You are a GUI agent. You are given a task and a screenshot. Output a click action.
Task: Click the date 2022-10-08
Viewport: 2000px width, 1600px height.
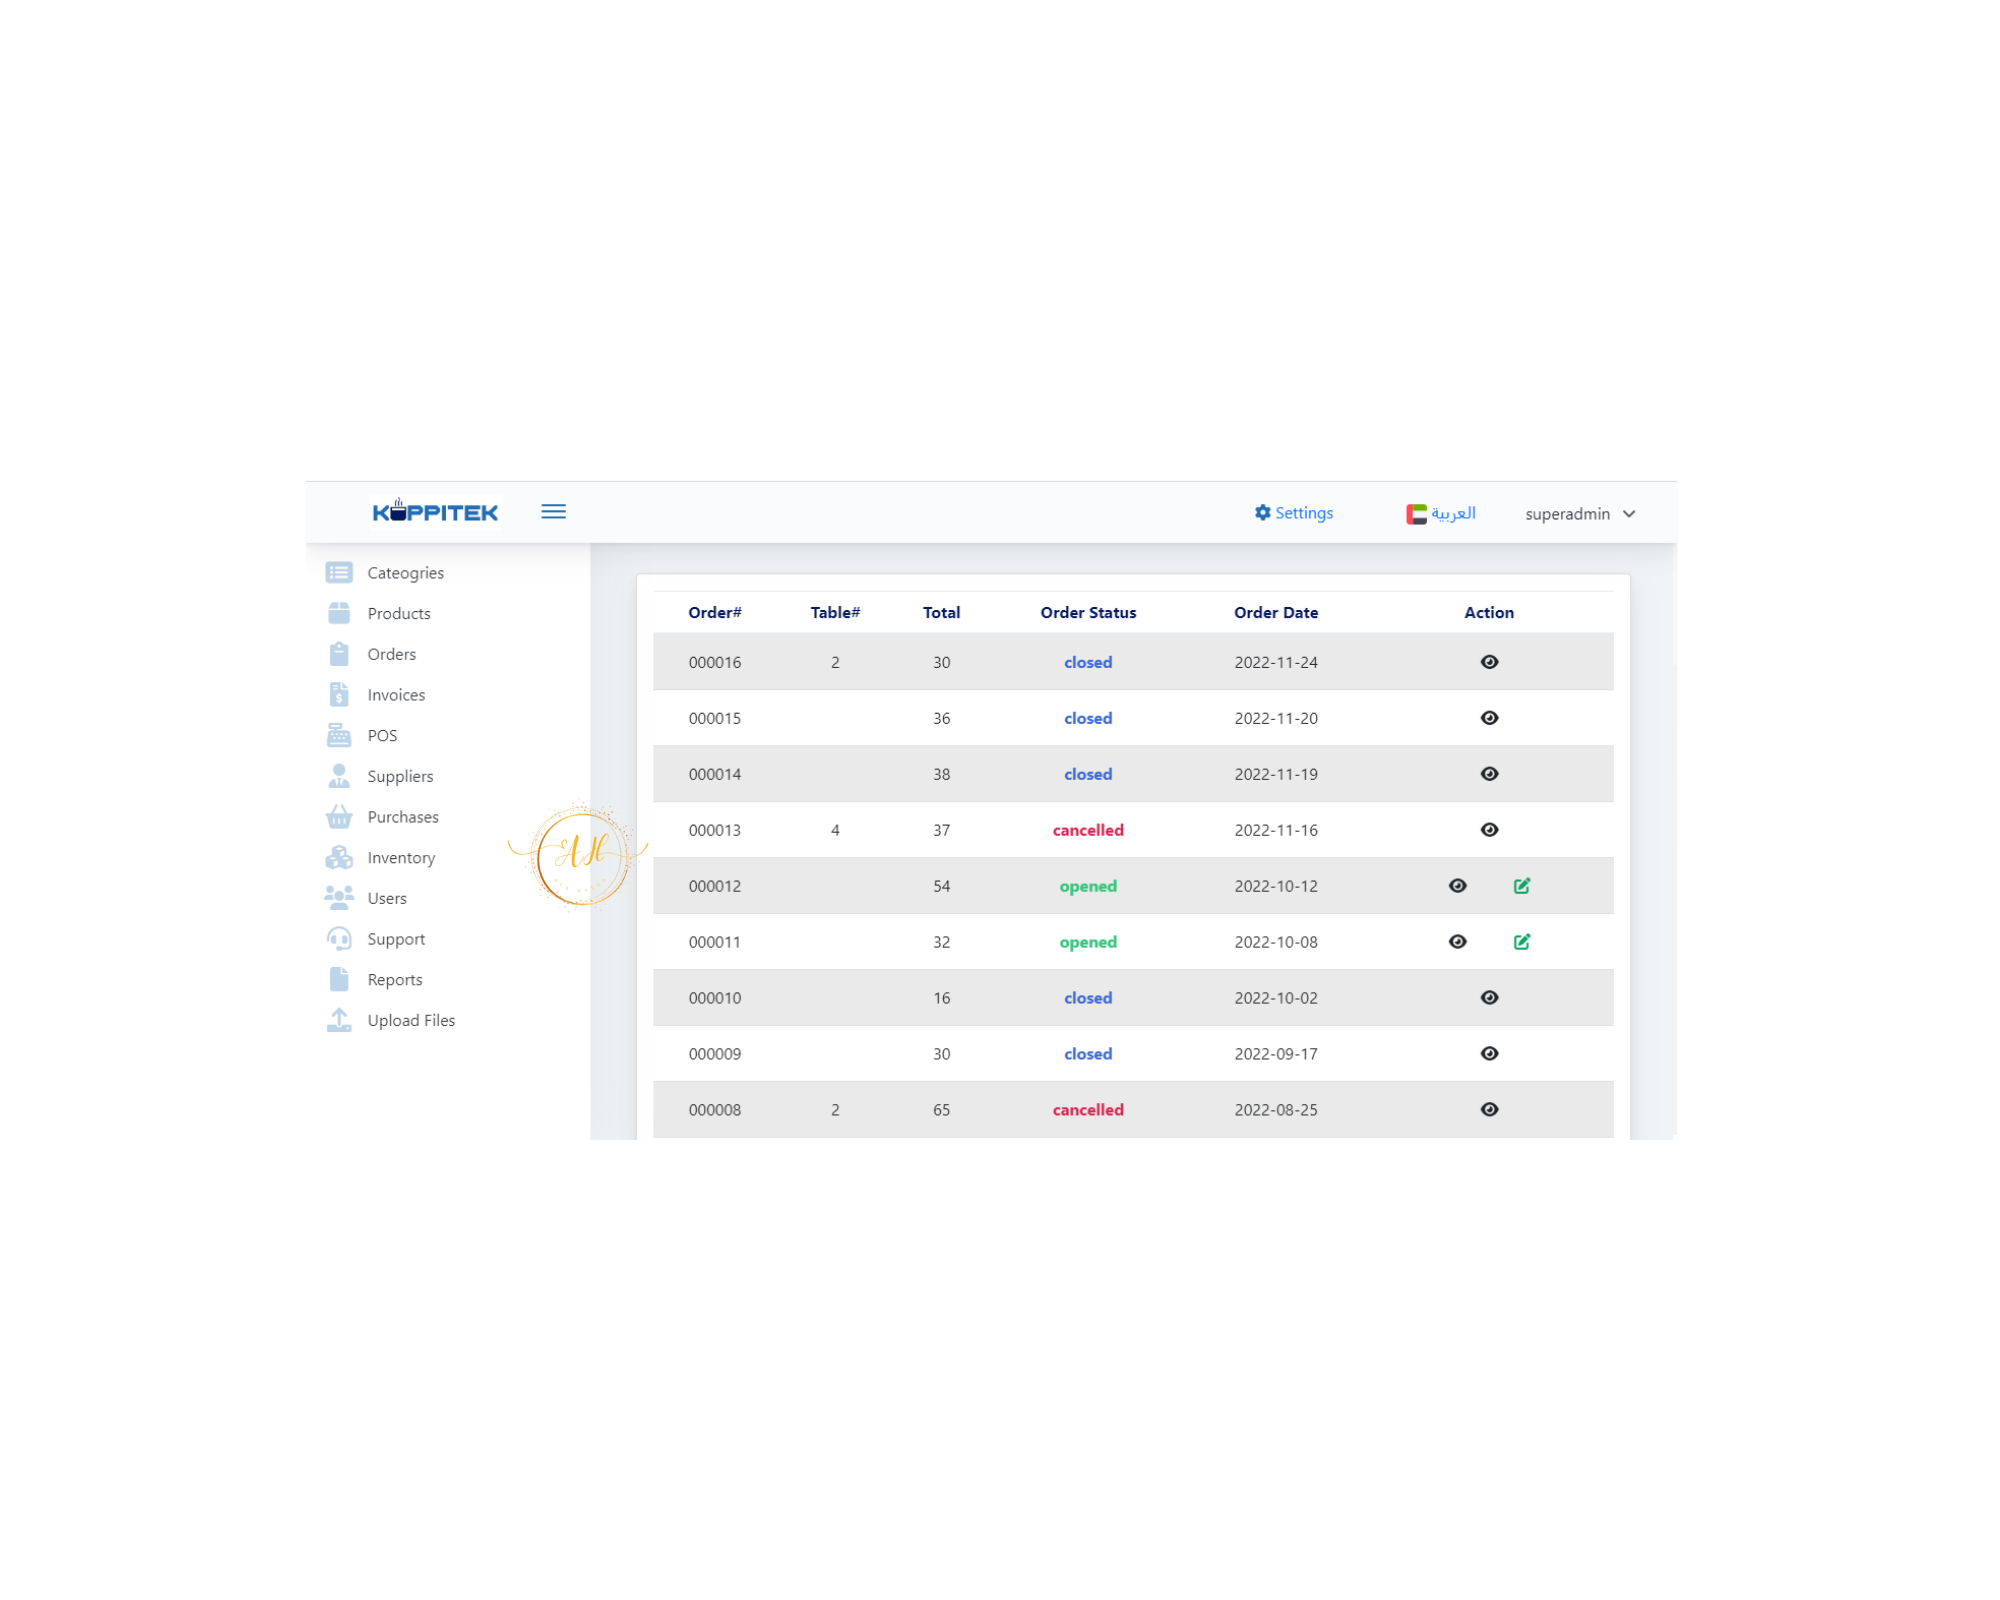point(1276,942)
